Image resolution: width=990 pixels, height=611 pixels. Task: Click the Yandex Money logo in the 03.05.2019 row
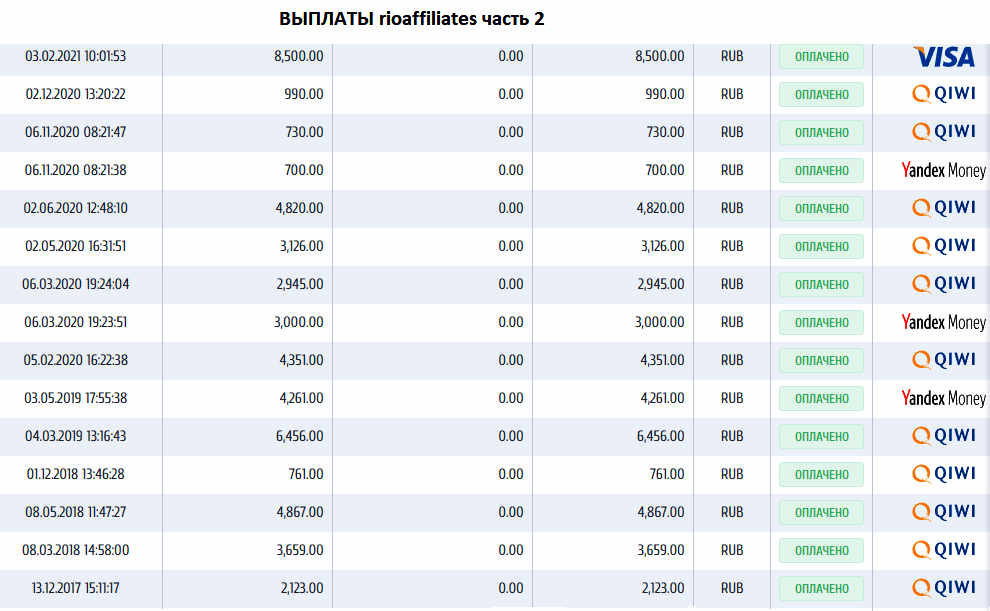tap(943, 398)
